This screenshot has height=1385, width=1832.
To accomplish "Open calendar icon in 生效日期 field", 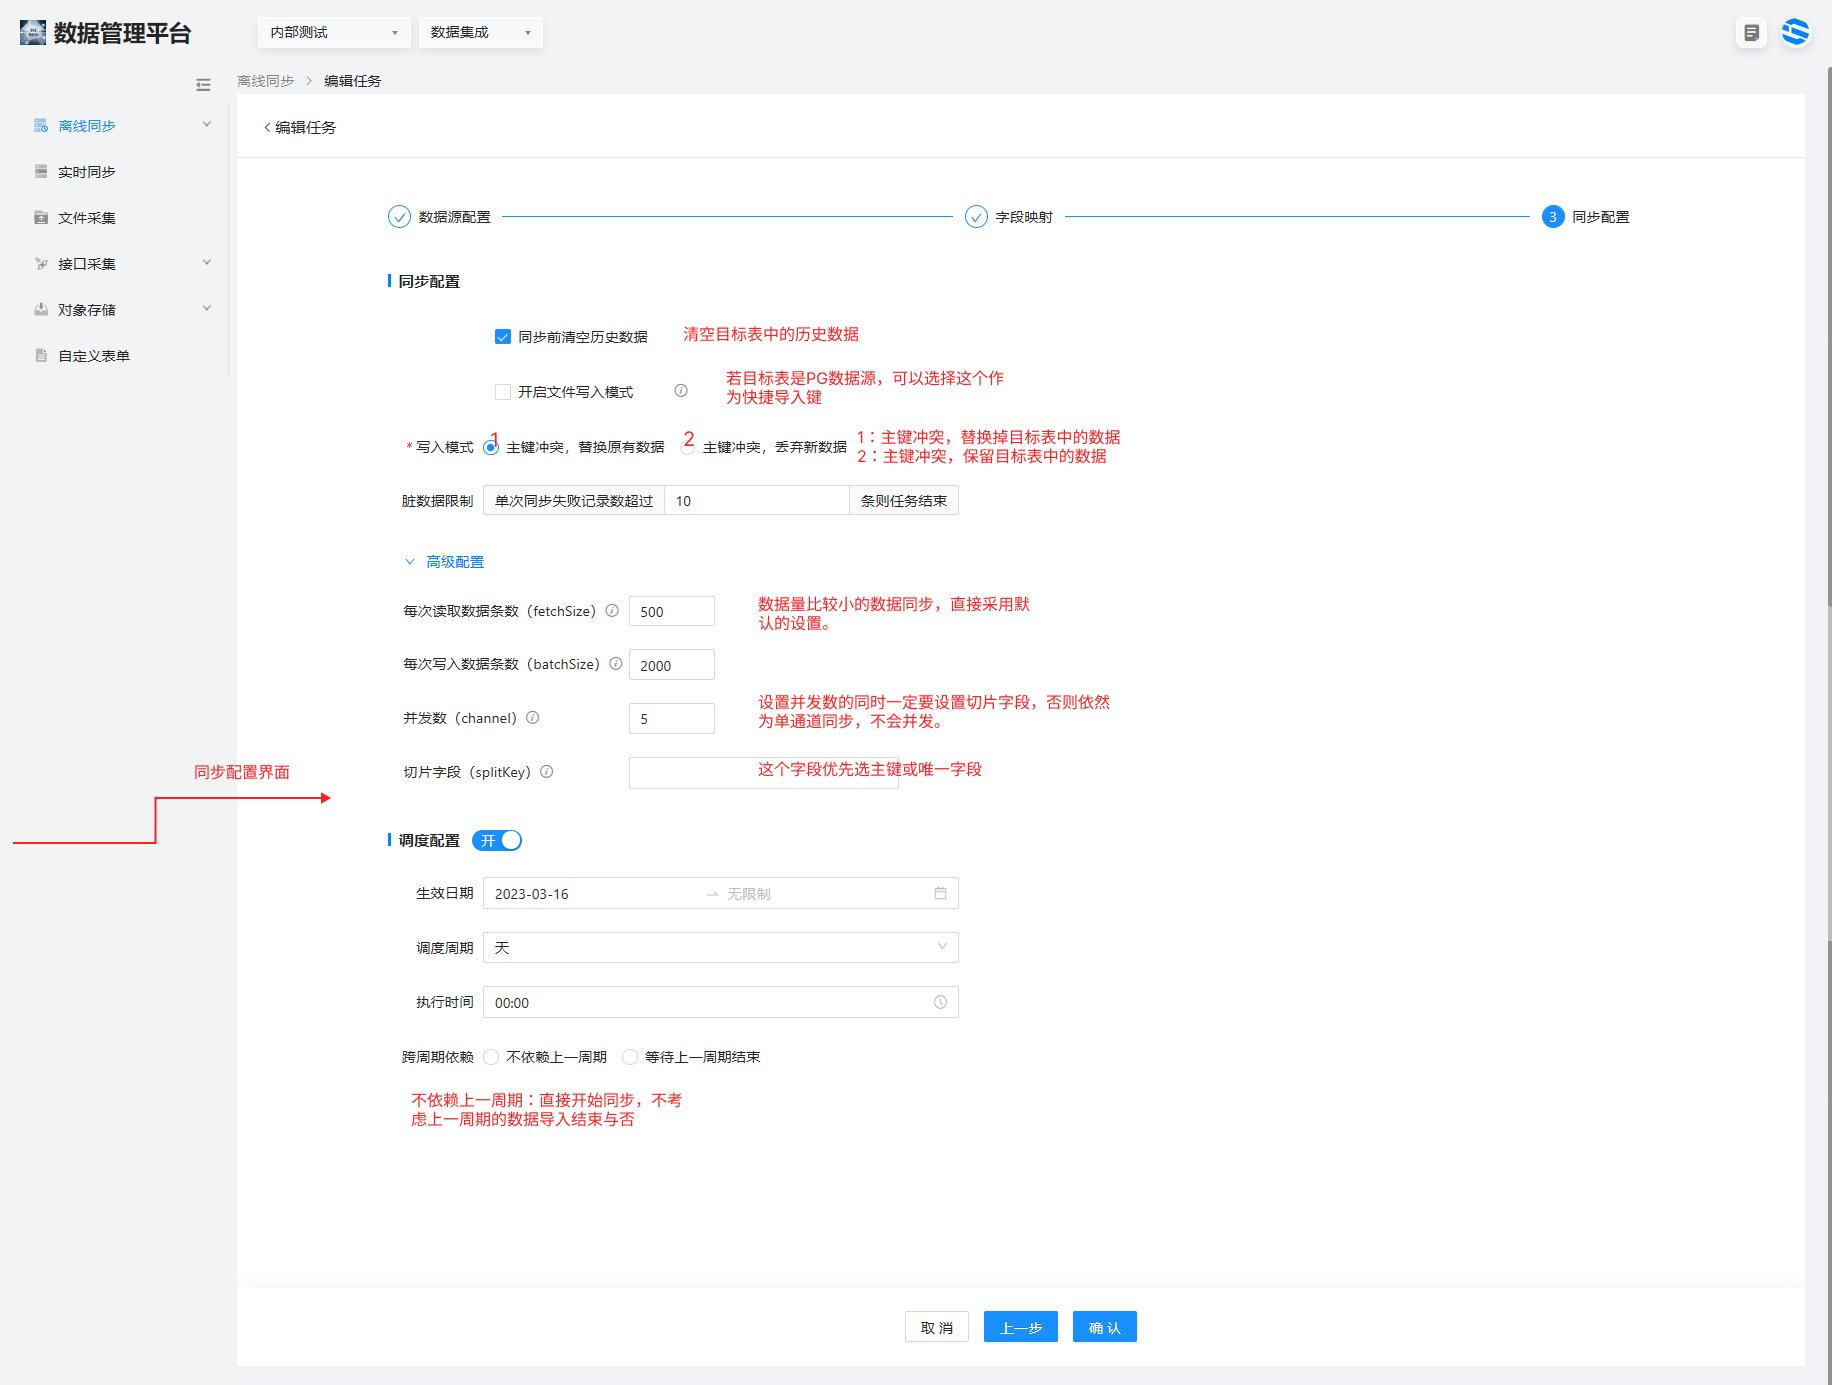I will 940,893.
